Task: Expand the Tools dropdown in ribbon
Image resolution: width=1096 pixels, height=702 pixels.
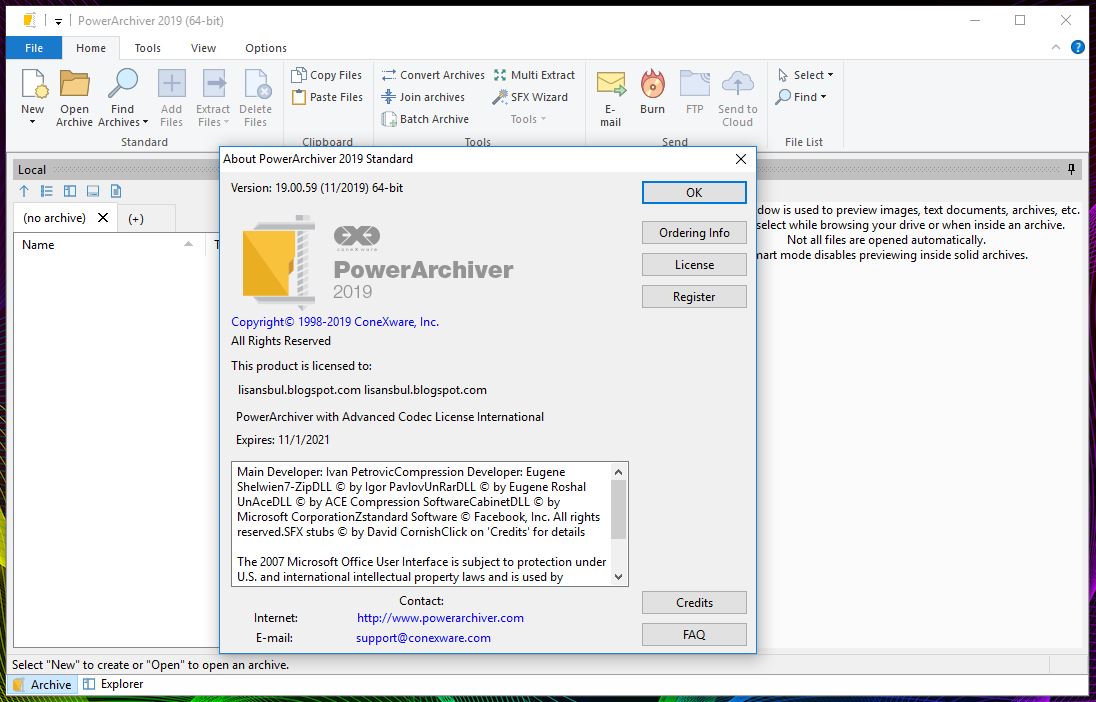Action: coord(528,119)
